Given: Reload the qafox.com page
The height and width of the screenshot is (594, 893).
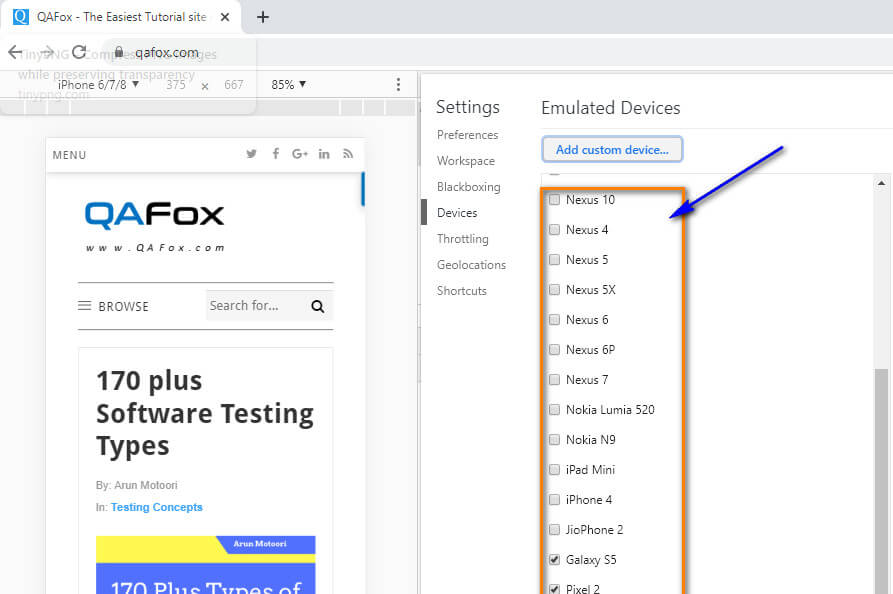Looking at the screenshot, I should pos(79,52).
